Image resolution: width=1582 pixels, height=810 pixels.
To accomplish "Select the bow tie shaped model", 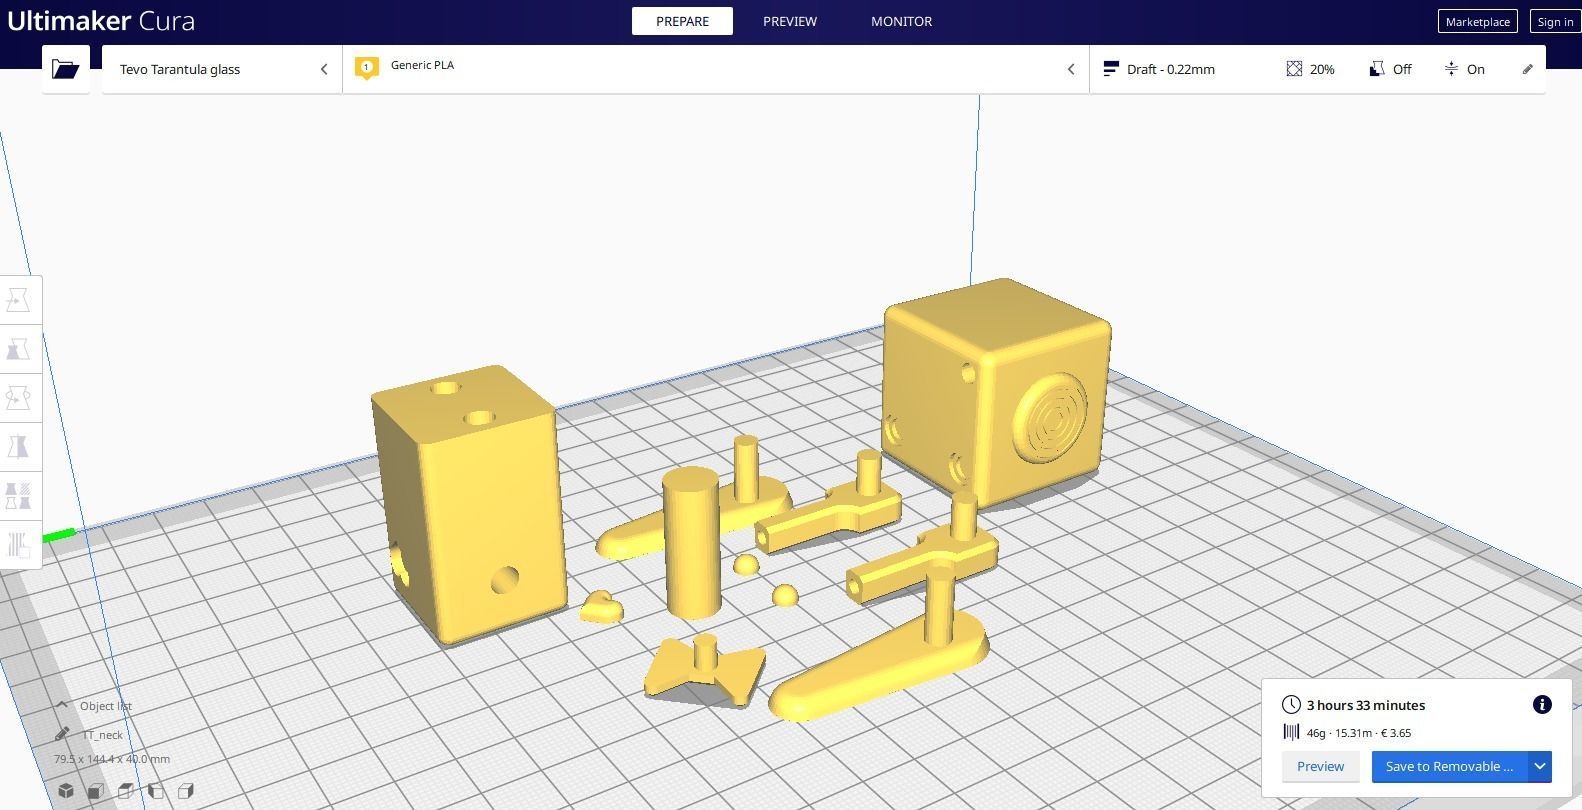I will [705, 671].
